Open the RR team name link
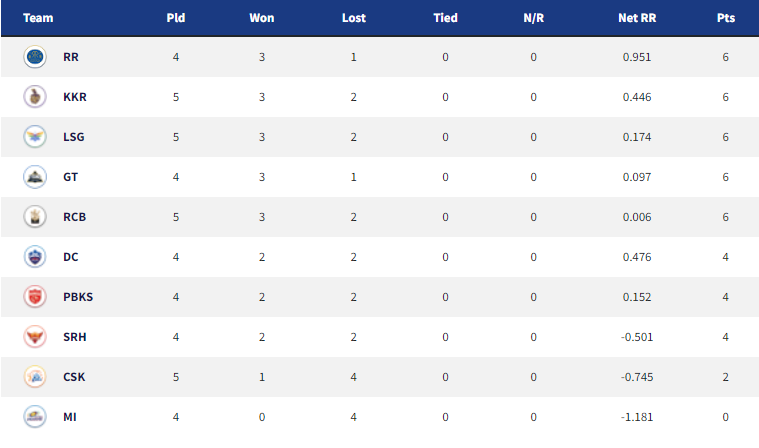Viewport: 759px width, 448px height. [71, 57]
